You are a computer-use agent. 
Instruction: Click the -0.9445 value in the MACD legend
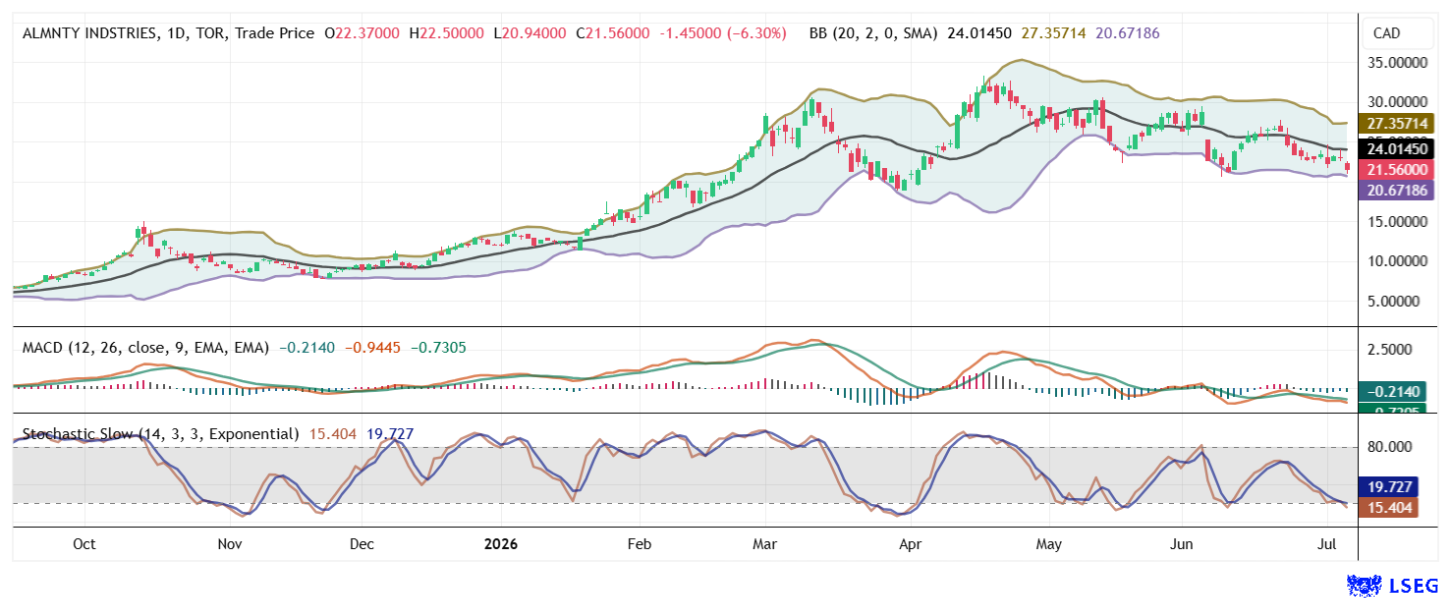[x=372, y=348]
